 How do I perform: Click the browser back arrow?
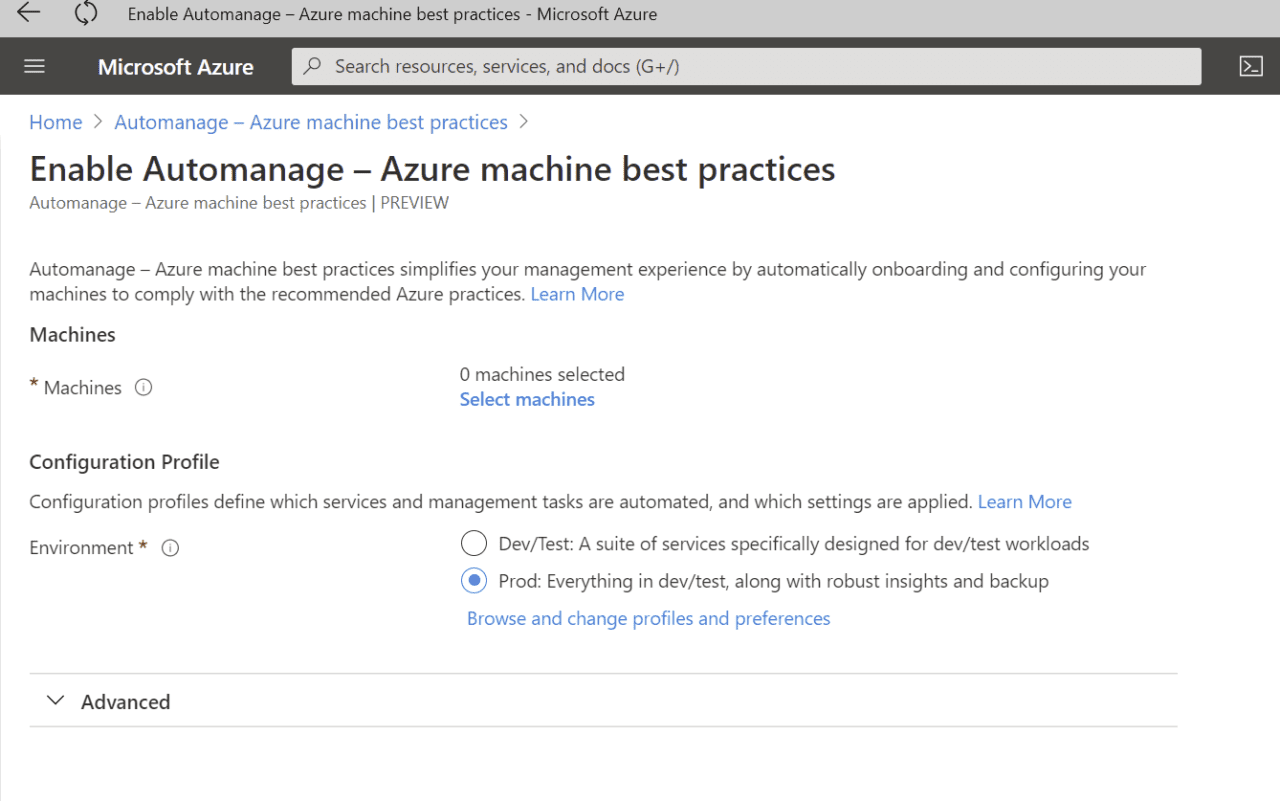[28, 13]
